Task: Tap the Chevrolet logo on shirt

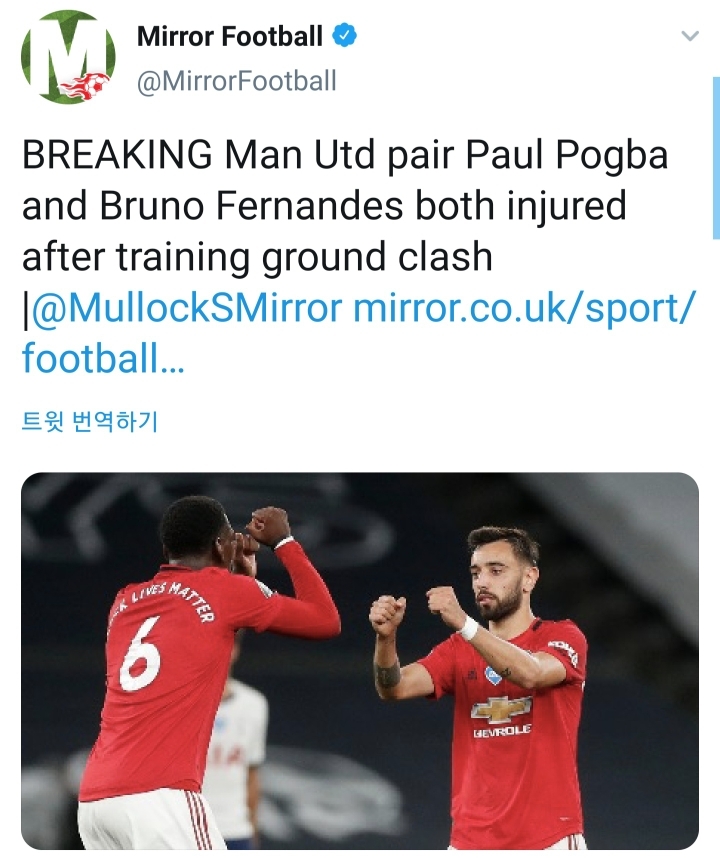Action: click(x=501, y=709)
